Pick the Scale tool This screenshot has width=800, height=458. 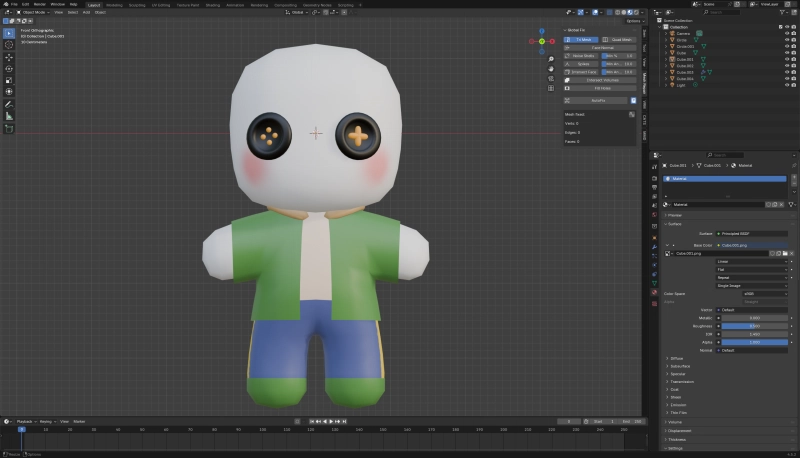(x=9, y=80)
